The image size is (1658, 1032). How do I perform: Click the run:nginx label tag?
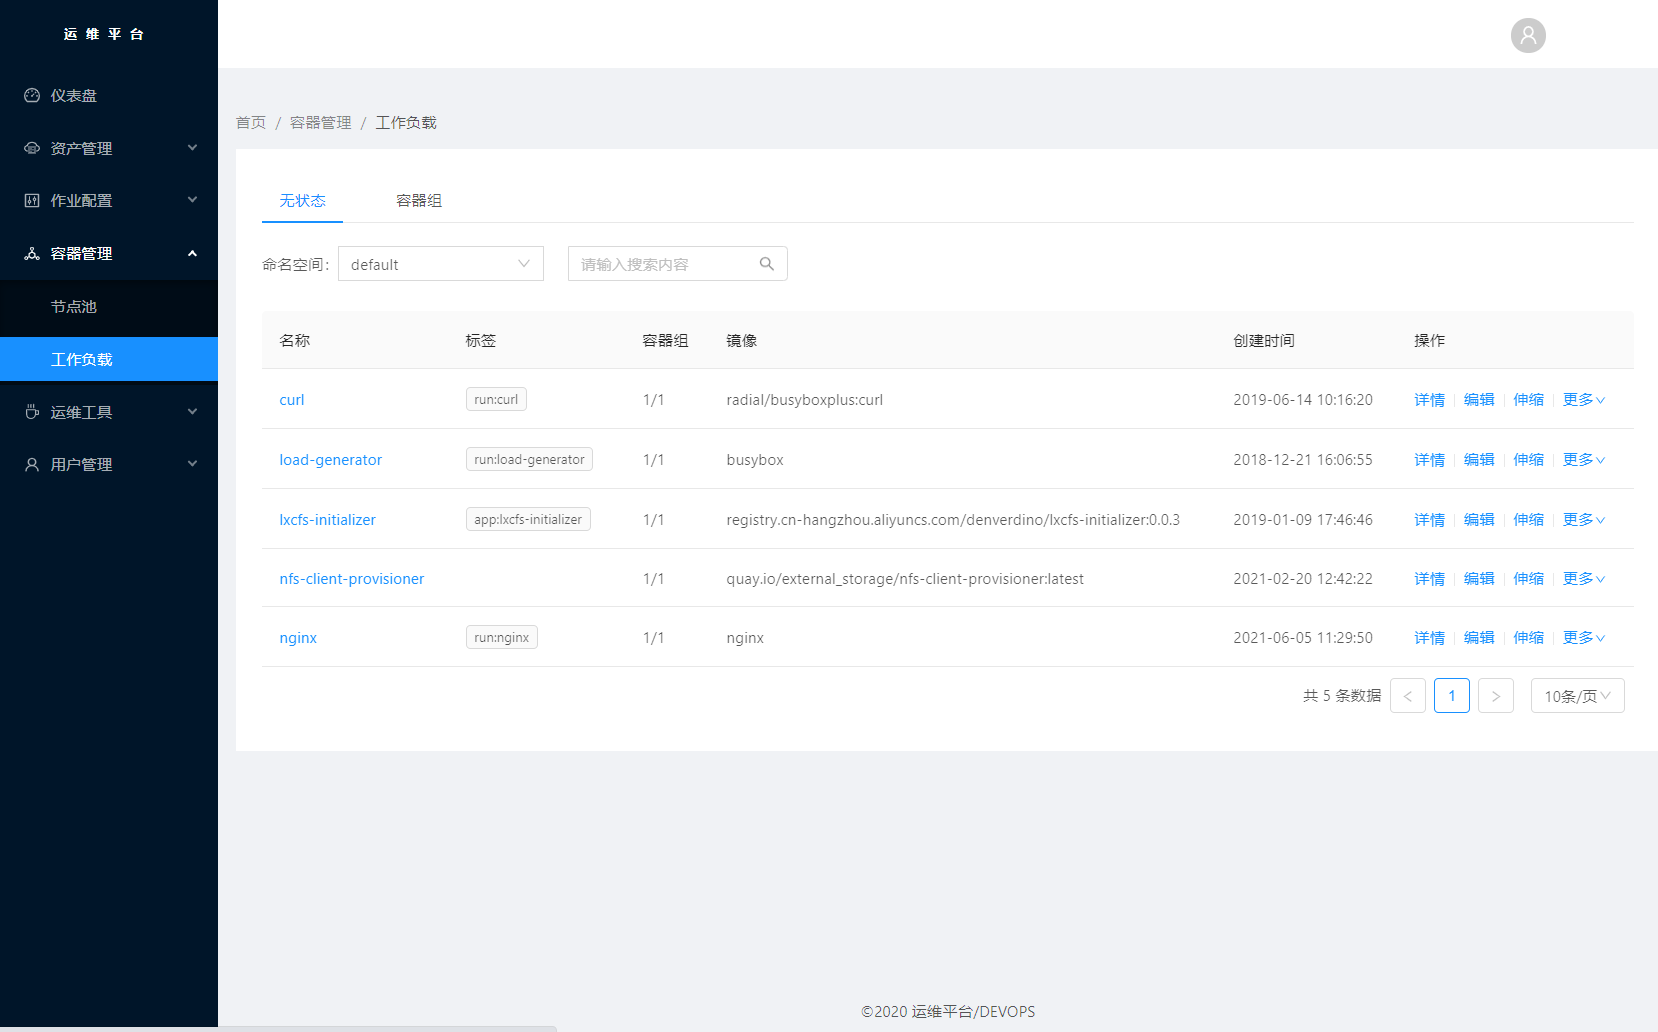(x=502, y=637)
